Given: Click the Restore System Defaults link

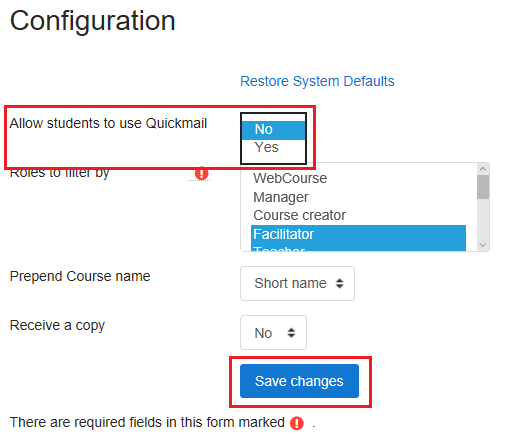Looking at the screenshot, I should [317, 81].
